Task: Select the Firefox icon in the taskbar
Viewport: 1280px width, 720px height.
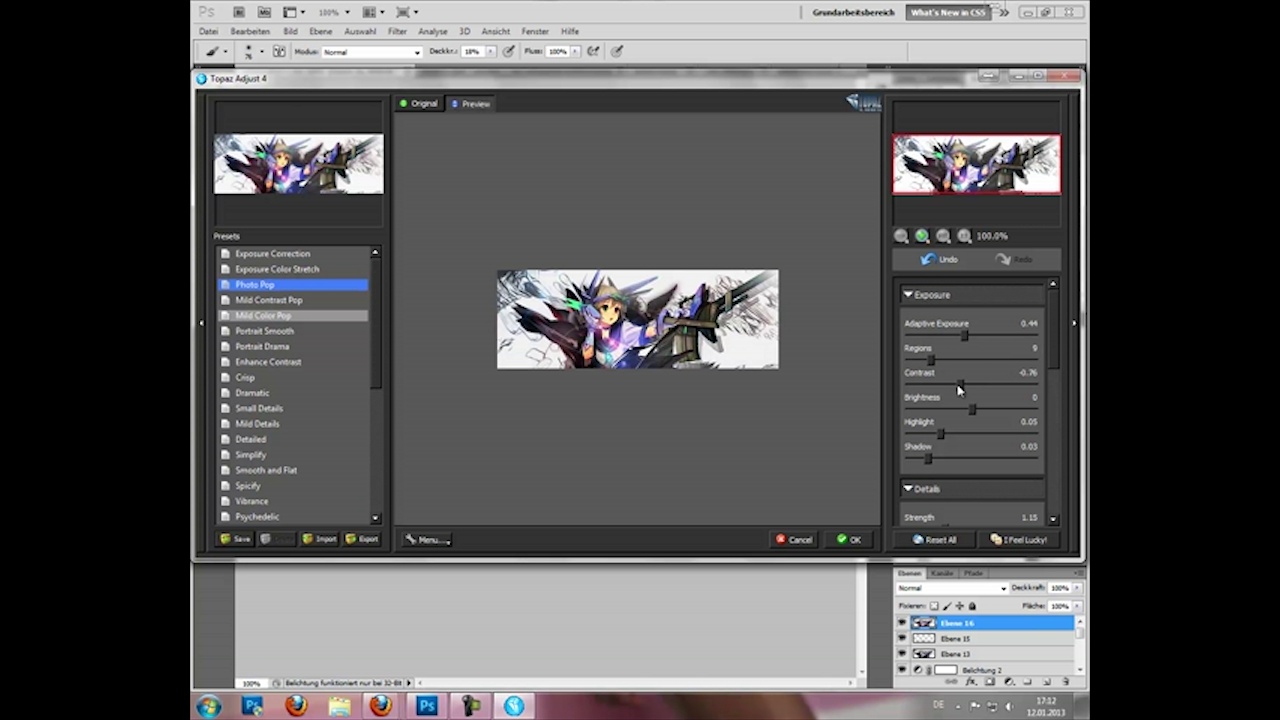Action: click(296, 706)
